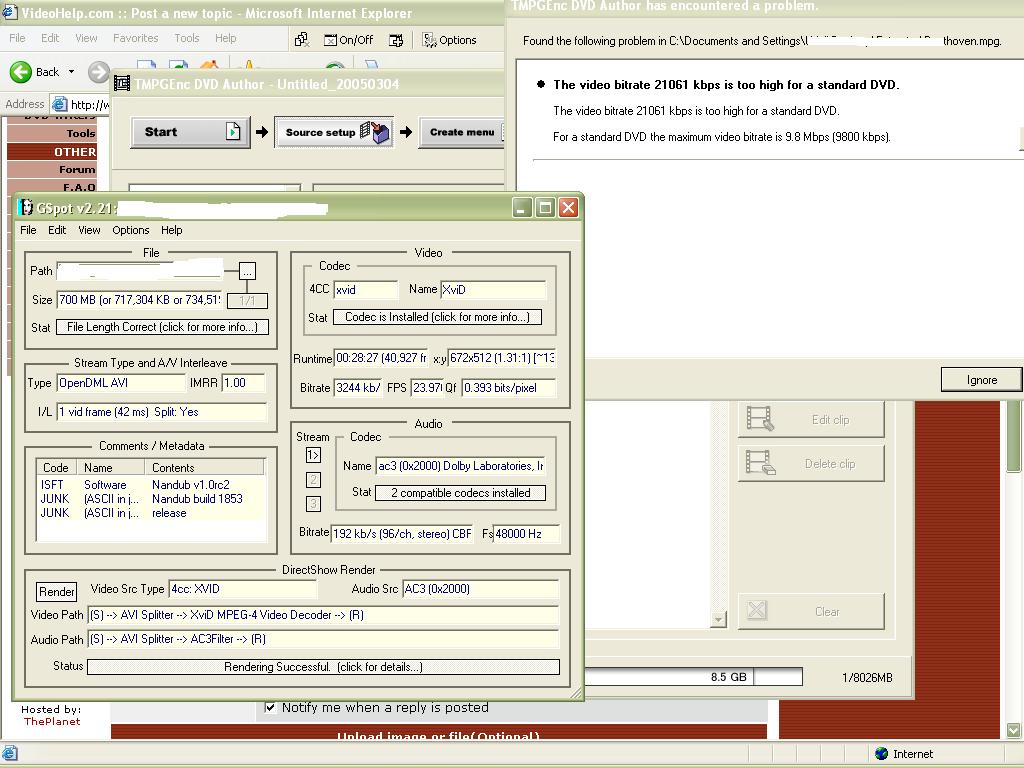Open the dropdown arrow next to Back
1024x768 pixels.
point(71,72)
